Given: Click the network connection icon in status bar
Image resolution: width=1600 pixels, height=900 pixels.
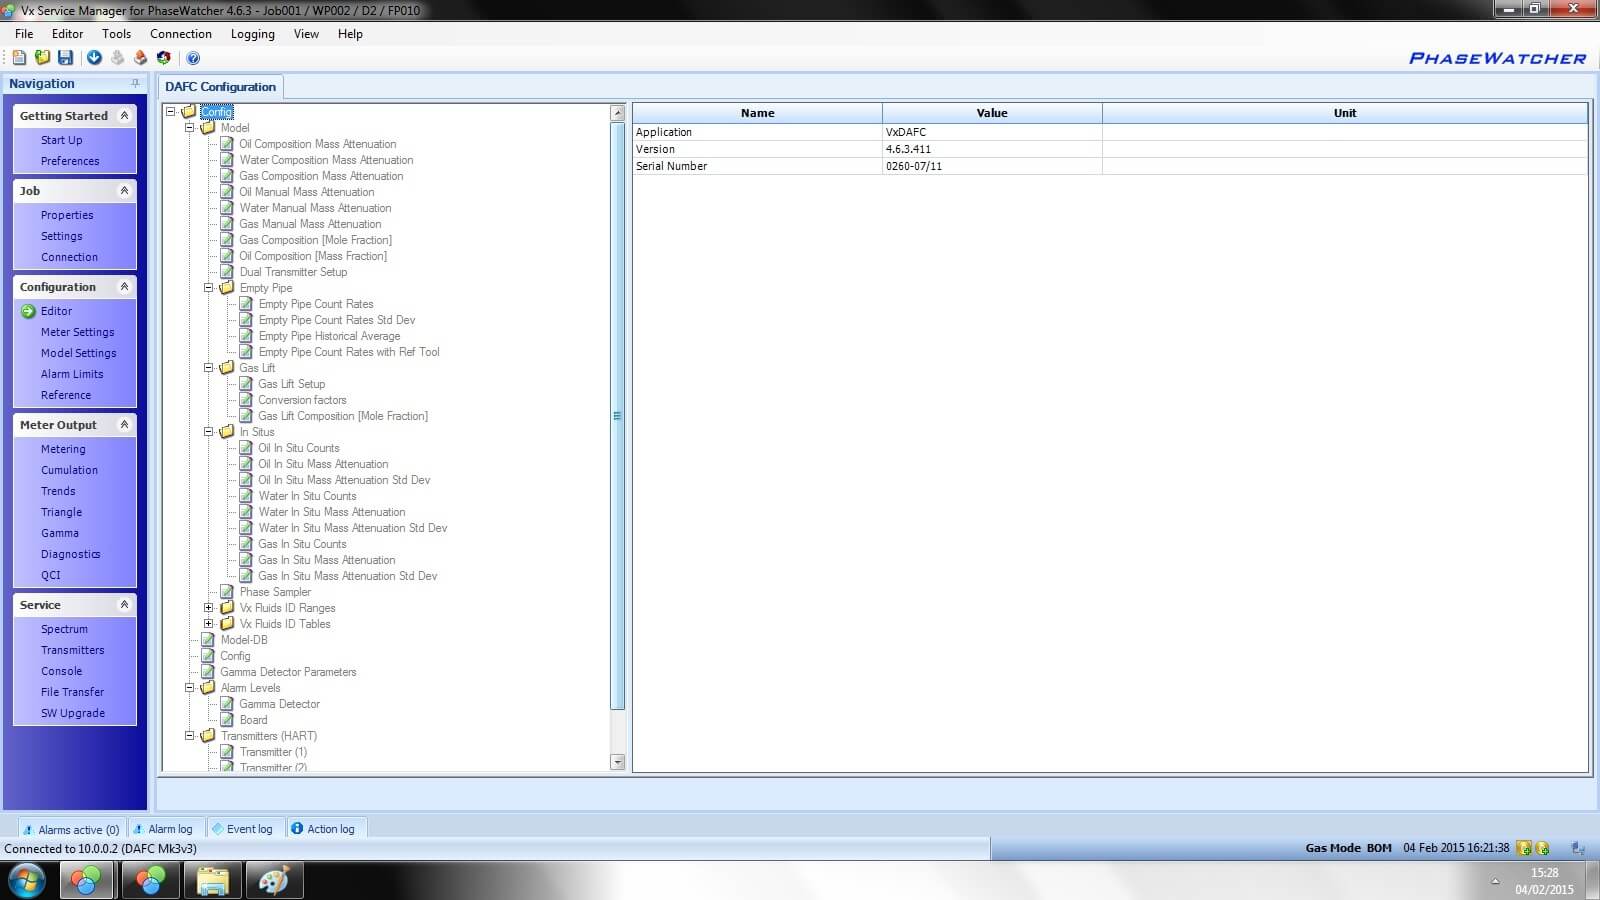Looking at the screenshot, I should pyautogui.click(x=1578, y=848).
